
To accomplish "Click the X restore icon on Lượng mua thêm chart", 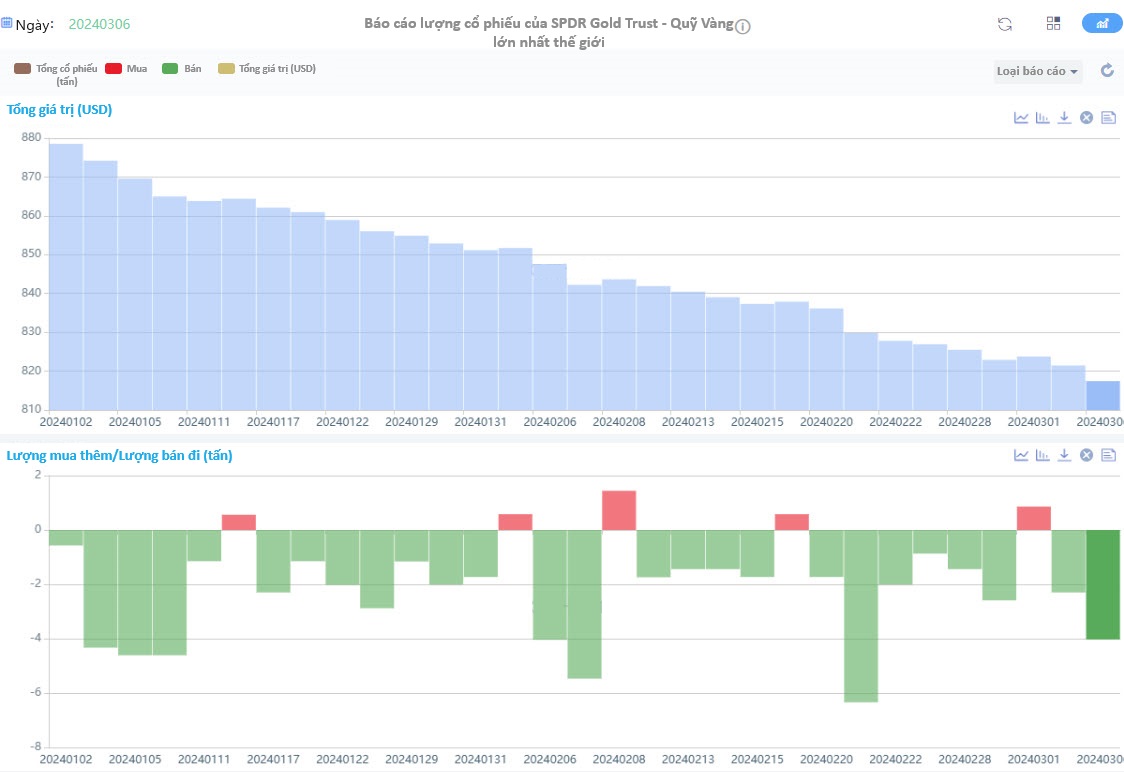I will point(1087,455).
